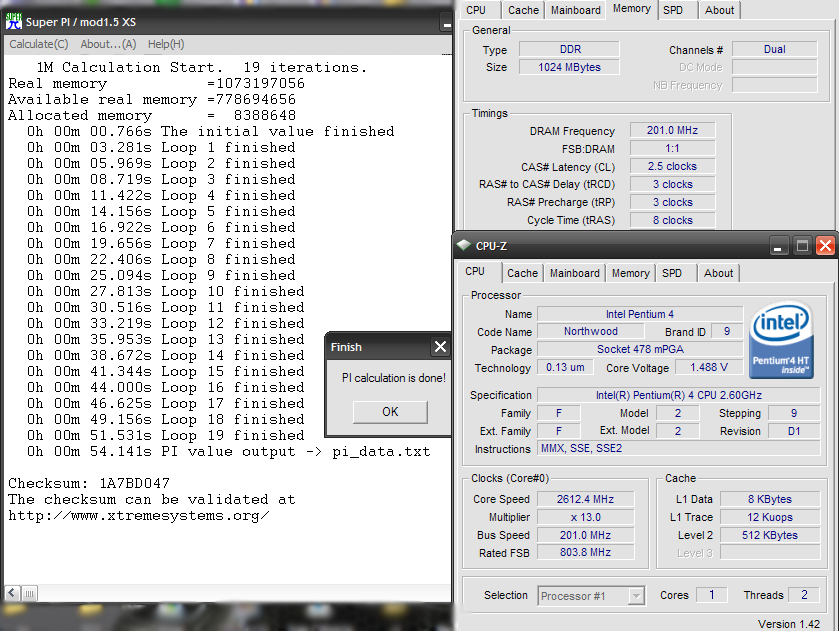
Task: Select Memory tab in back CPU-Z window
Action: (x=632, y=9)
